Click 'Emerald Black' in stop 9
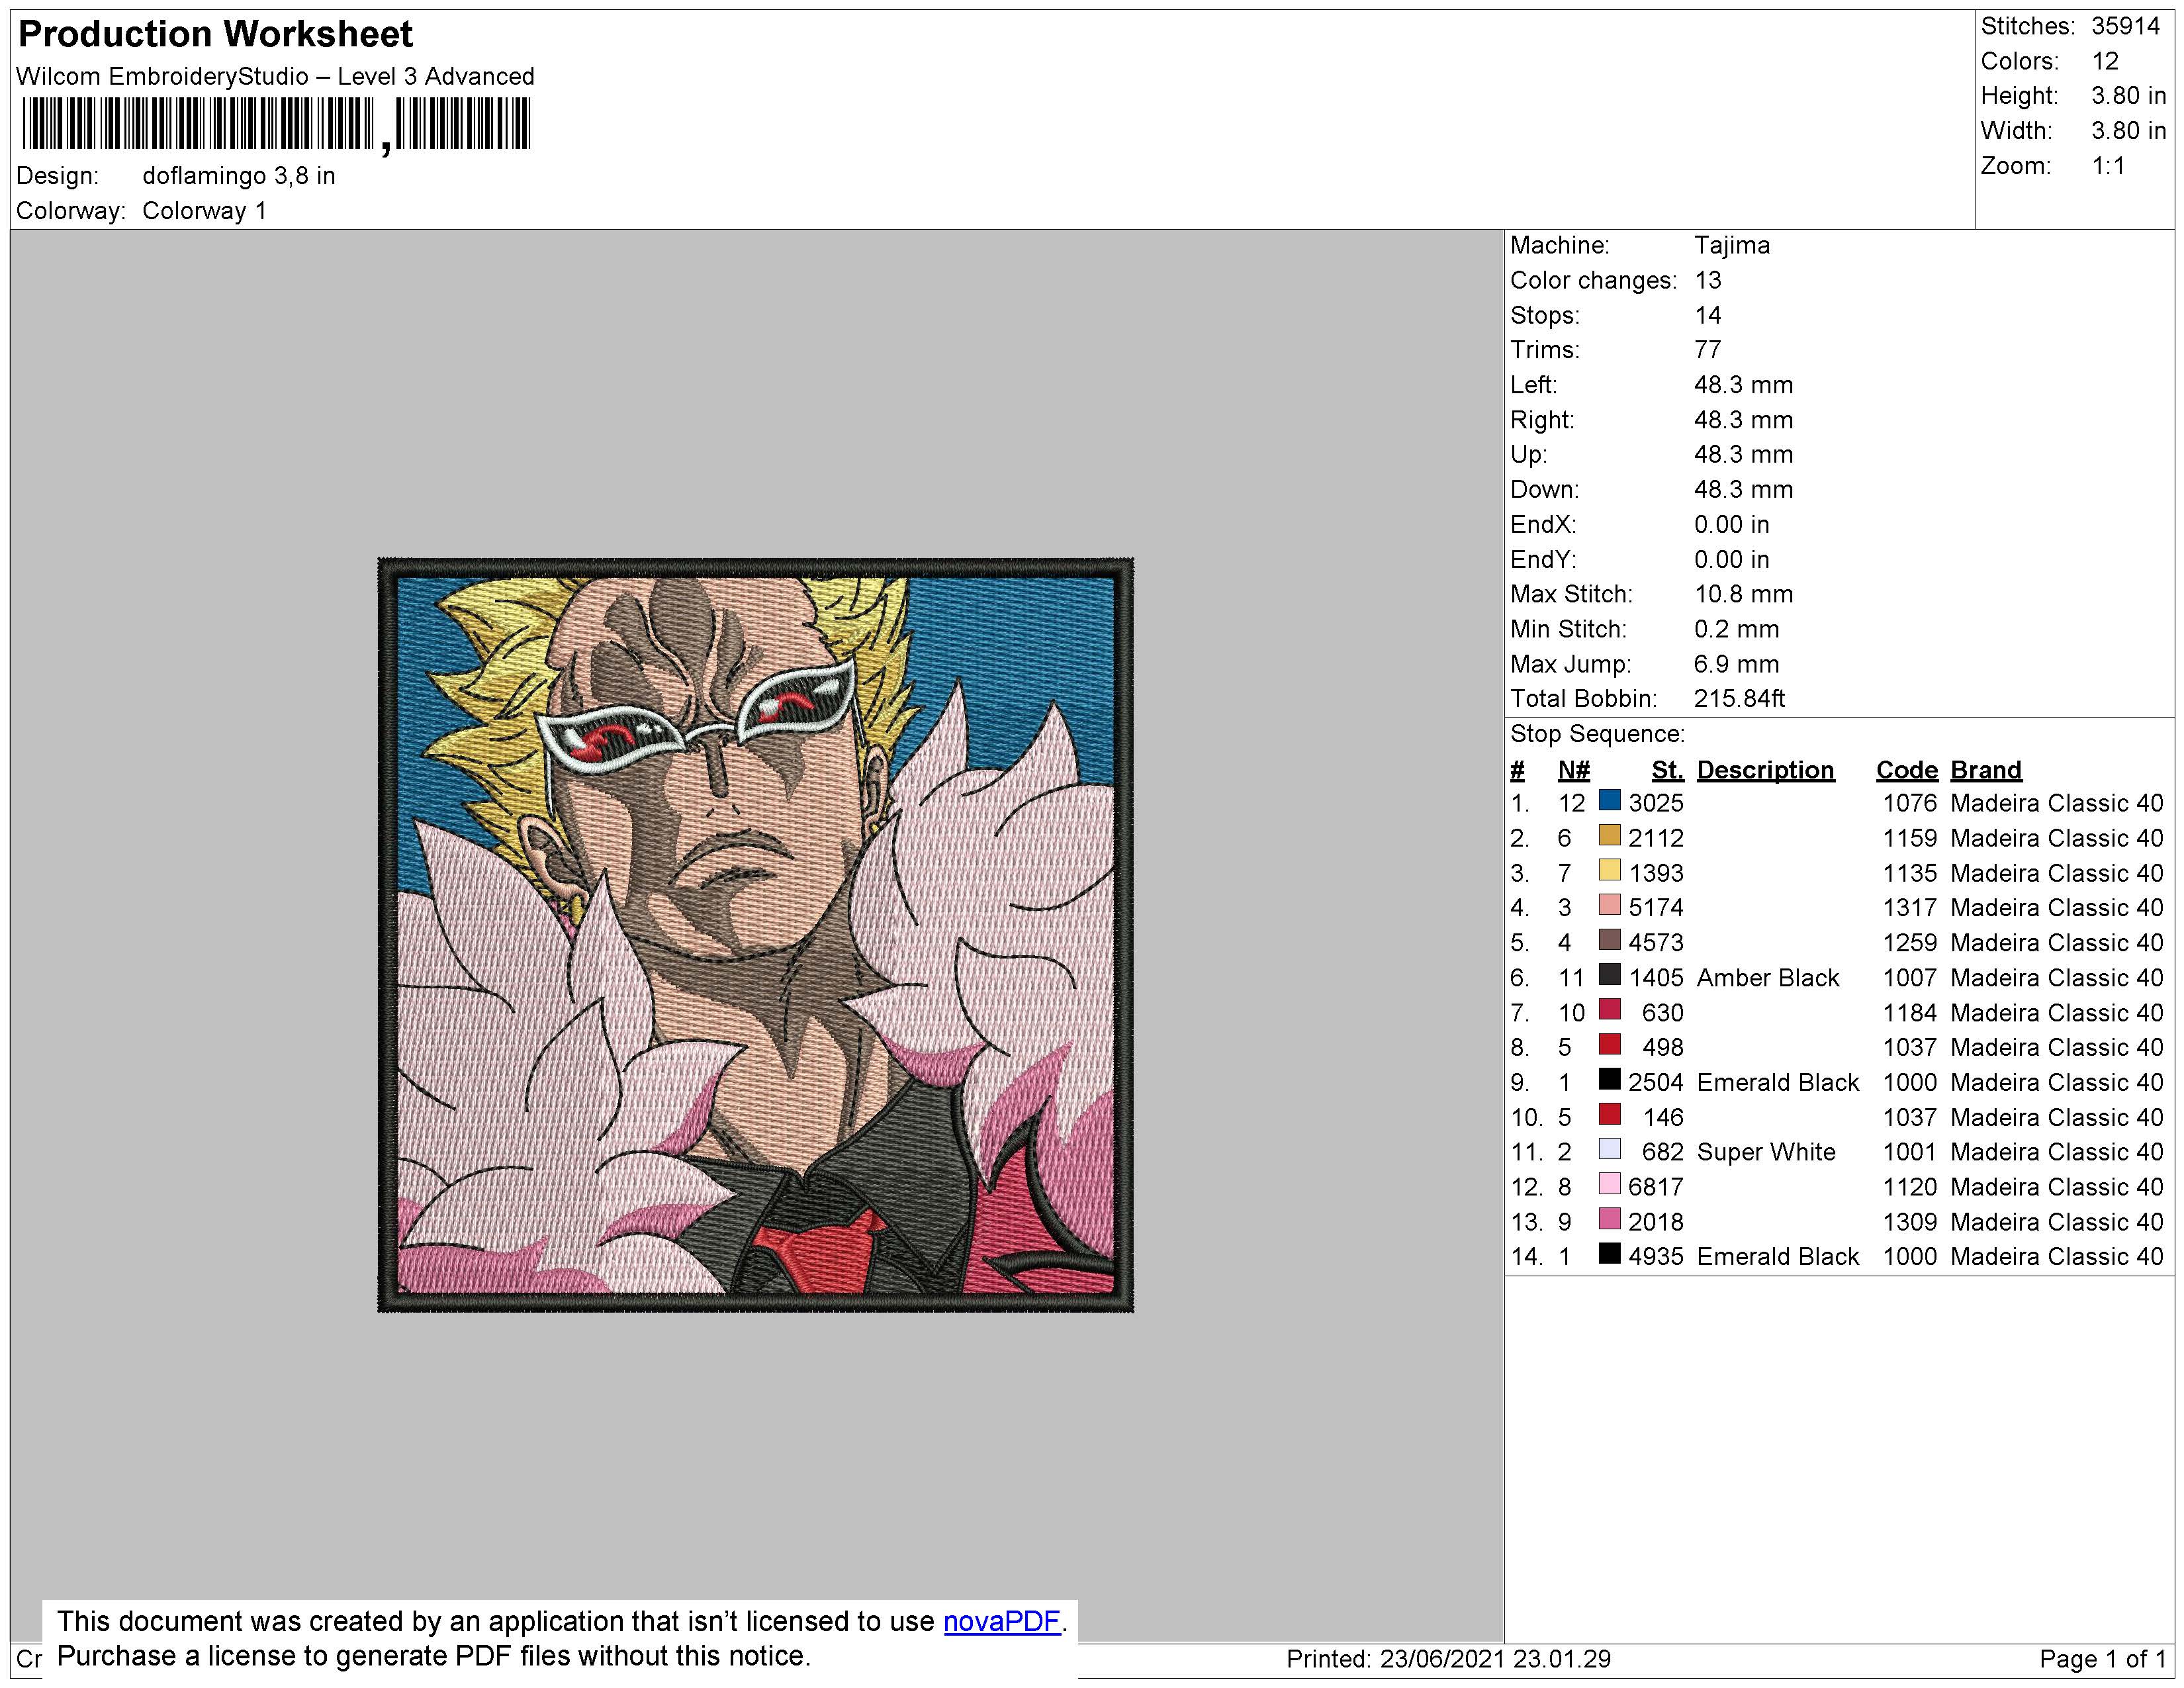 [1777, 1083]
